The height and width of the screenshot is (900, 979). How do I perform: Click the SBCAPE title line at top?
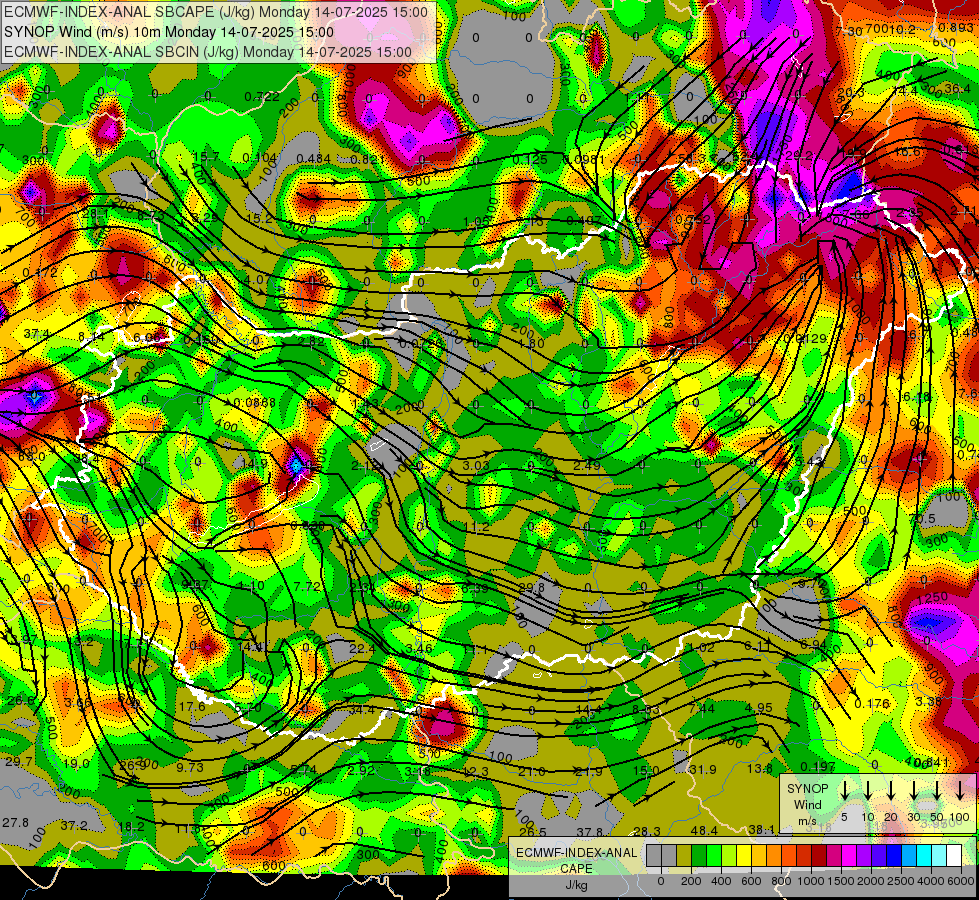[x=216, y=12]
